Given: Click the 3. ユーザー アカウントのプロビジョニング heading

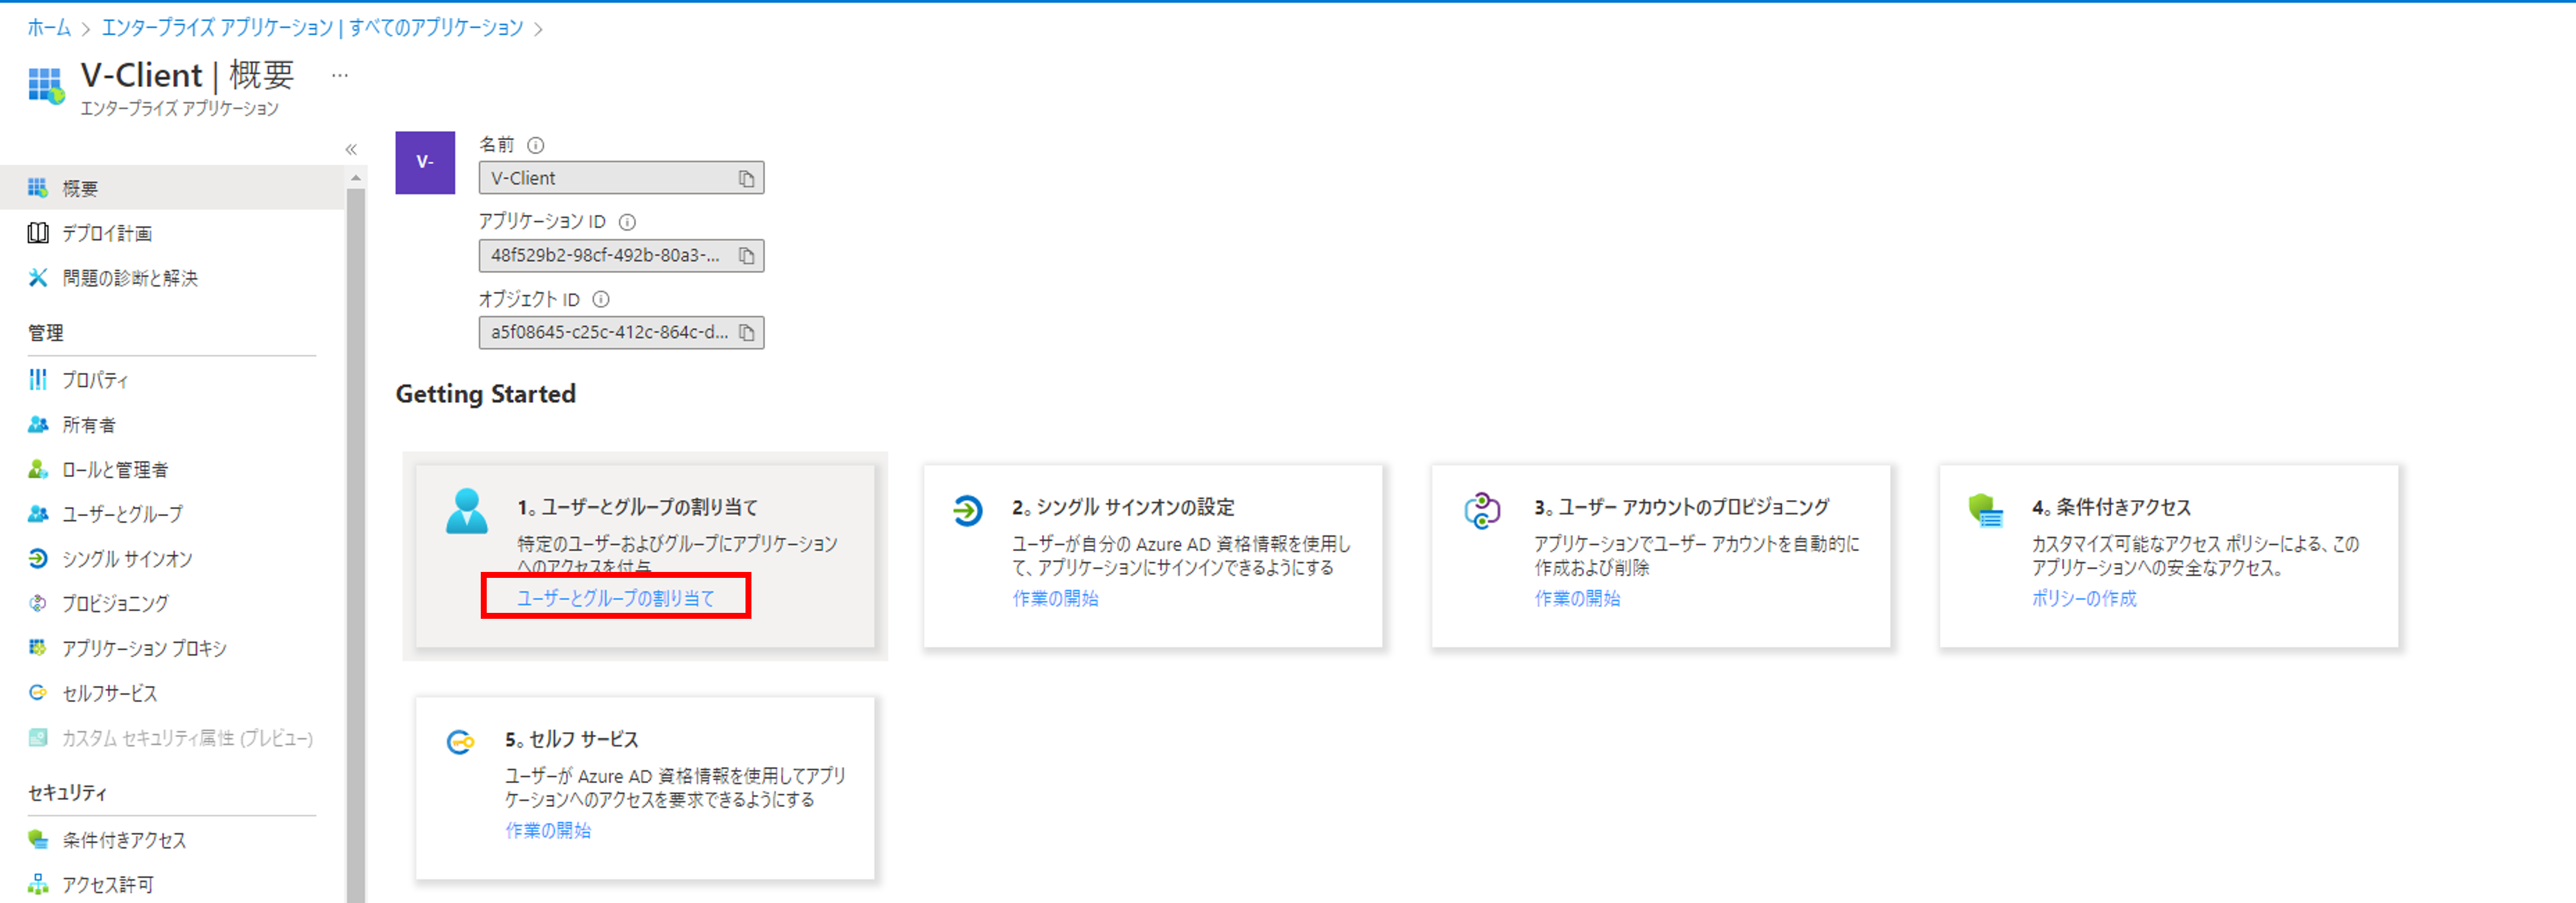Looking at the screenshot, I should (1682, 507).
